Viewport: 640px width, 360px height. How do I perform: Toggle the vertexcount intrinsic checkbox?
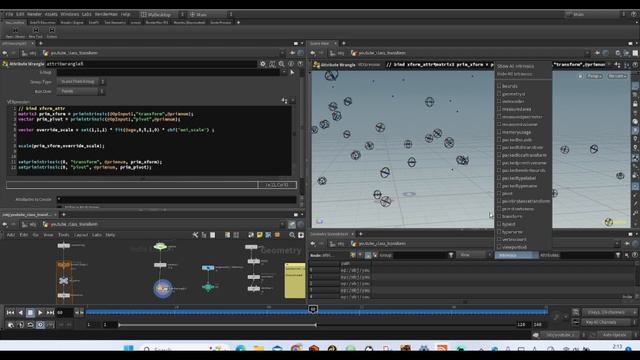tap(499, 240)
